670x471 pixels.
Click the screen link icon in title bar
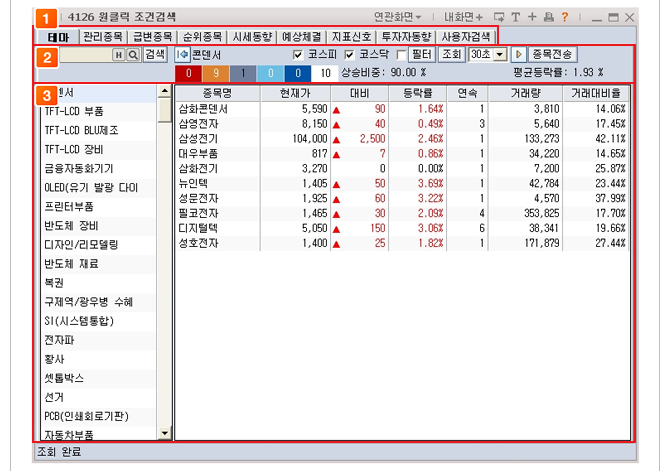pos(499,17)
